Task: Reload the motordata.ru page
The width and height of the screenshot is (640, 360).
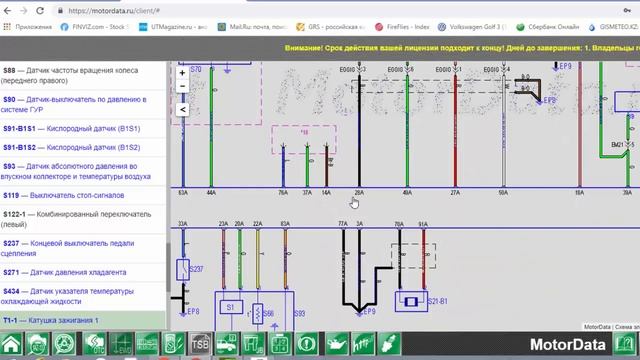Action: pos(40,11)
